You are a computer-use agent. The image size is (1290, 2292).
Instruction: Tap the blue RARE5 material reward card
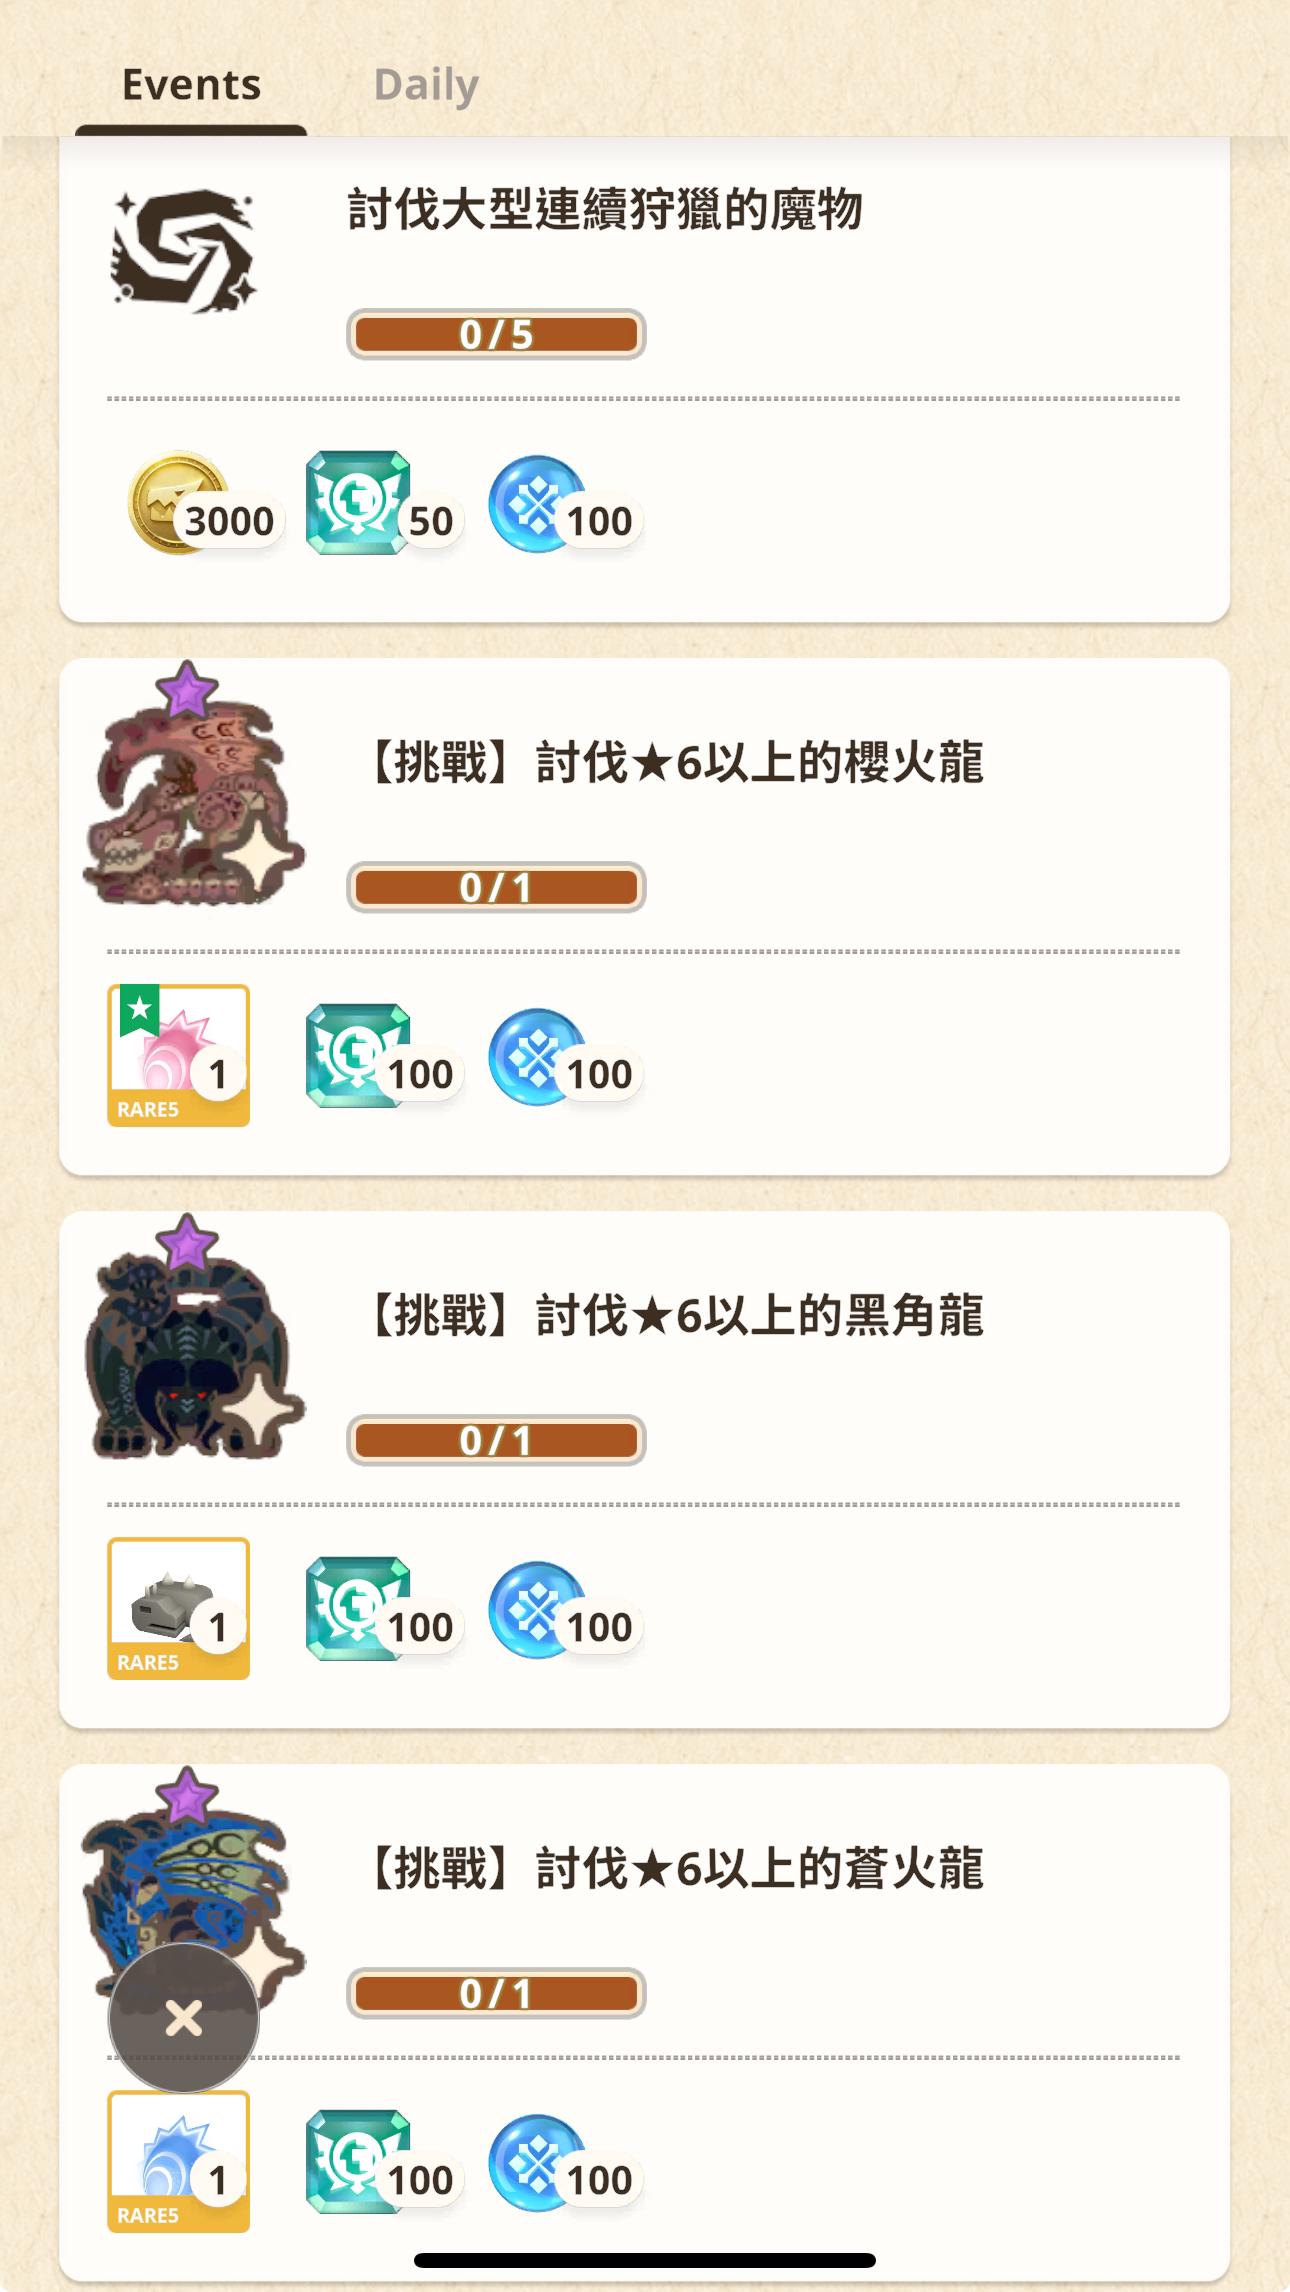click(179, 2161)
